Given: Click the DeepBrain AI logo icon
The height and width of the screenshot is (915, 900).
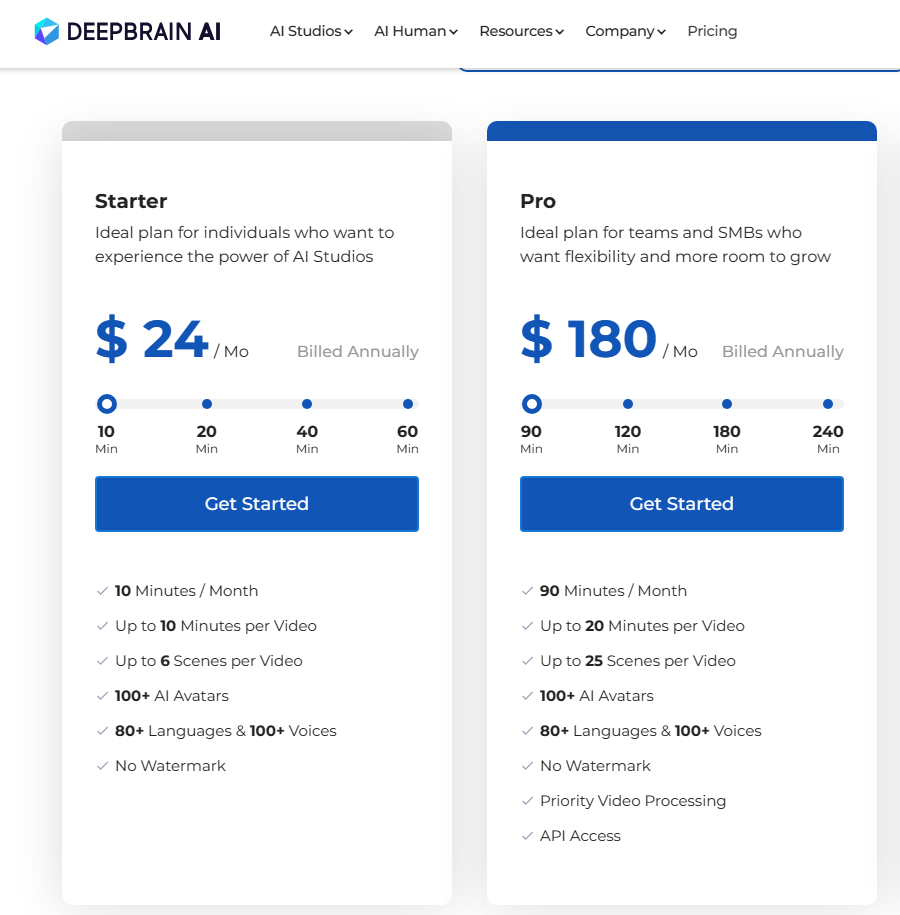Looking at the screenshot, I should tap(47, 31).
